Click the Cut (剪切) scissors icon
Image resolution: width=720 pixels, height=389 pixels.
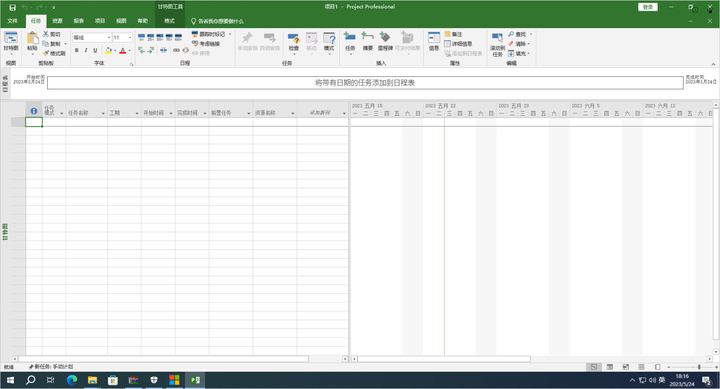coord(46,34)
